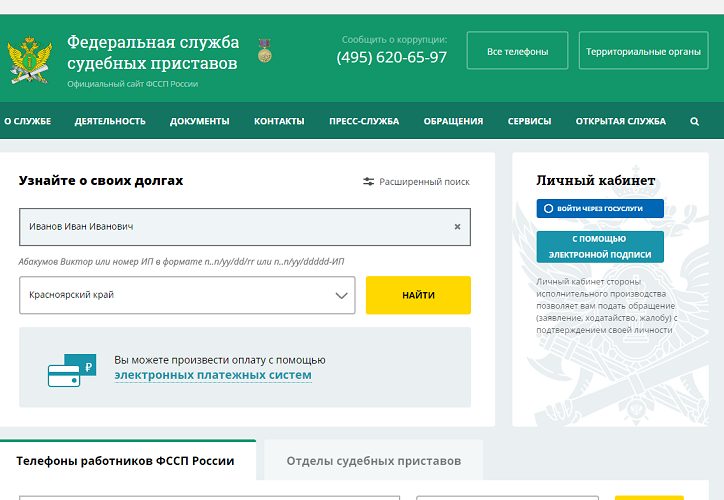Click Официальный сайт ФССП России subtitle
Viewport: 724px width, 500px height.
click(x=133, y=84)
